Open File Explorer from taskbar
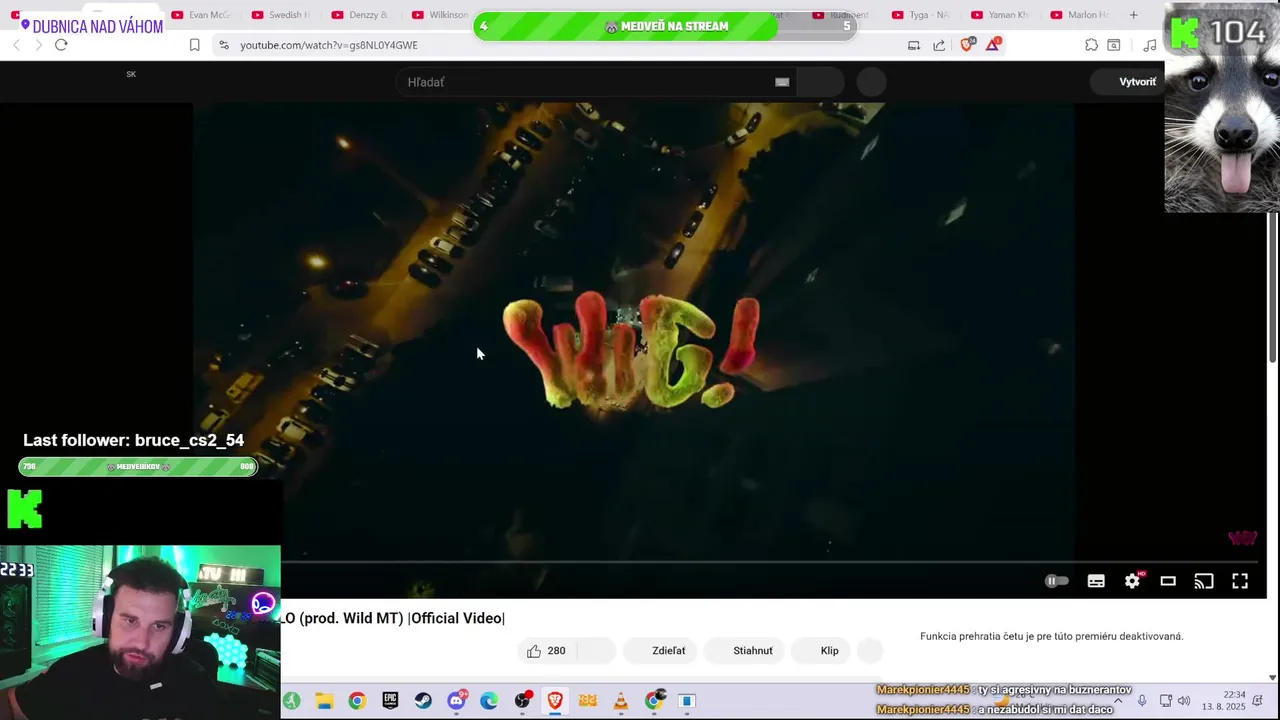 pos(324,701)
